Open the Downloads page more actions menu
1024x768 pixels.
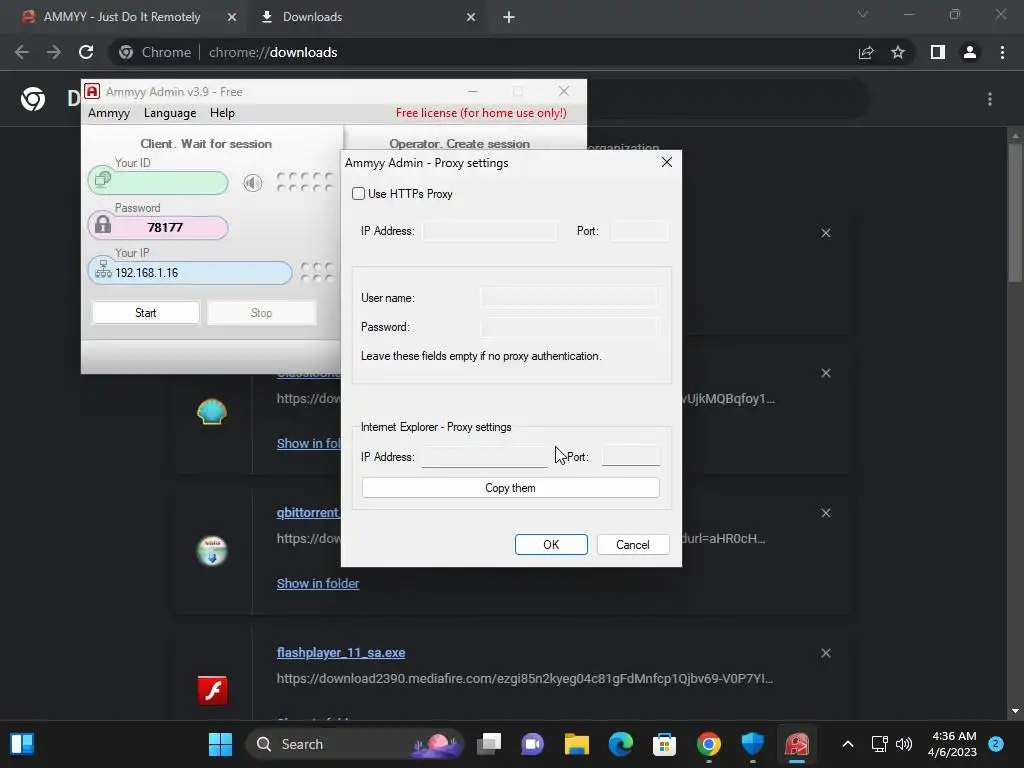coord(990,99)
